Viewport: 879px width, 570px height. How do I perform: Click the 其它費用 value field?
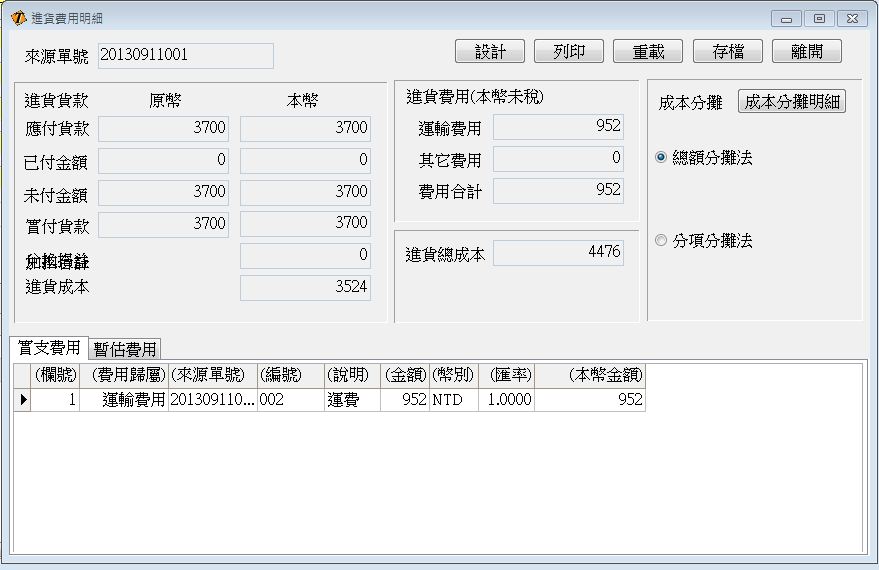[x=558, y=159]
